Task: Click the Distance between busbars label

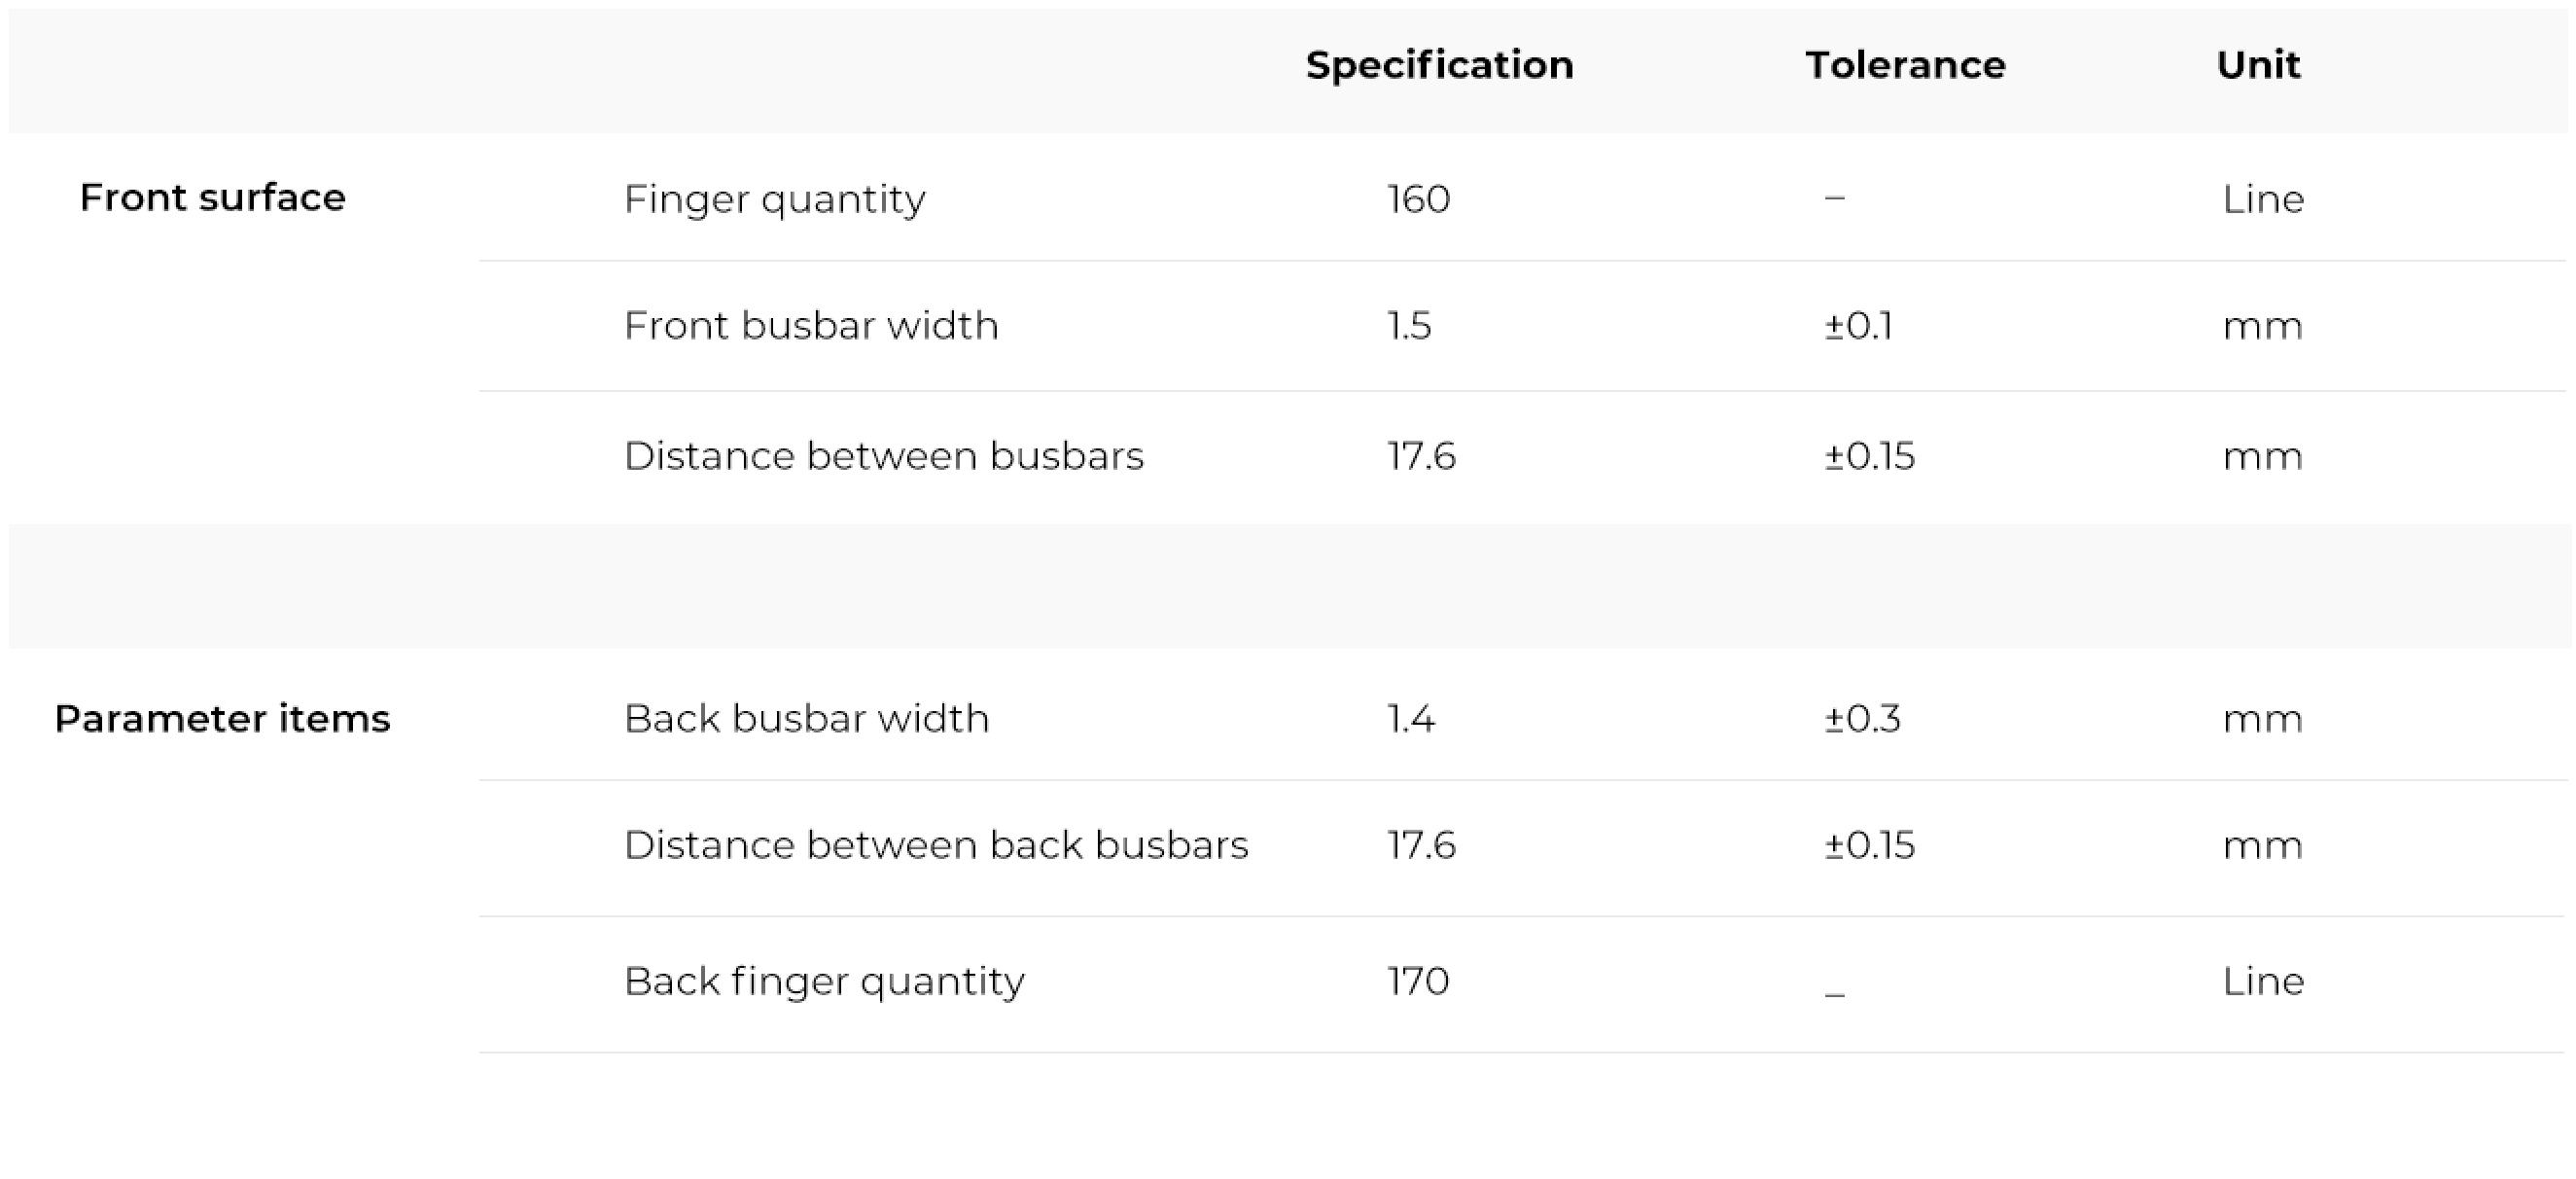Action: coord(883,455)
